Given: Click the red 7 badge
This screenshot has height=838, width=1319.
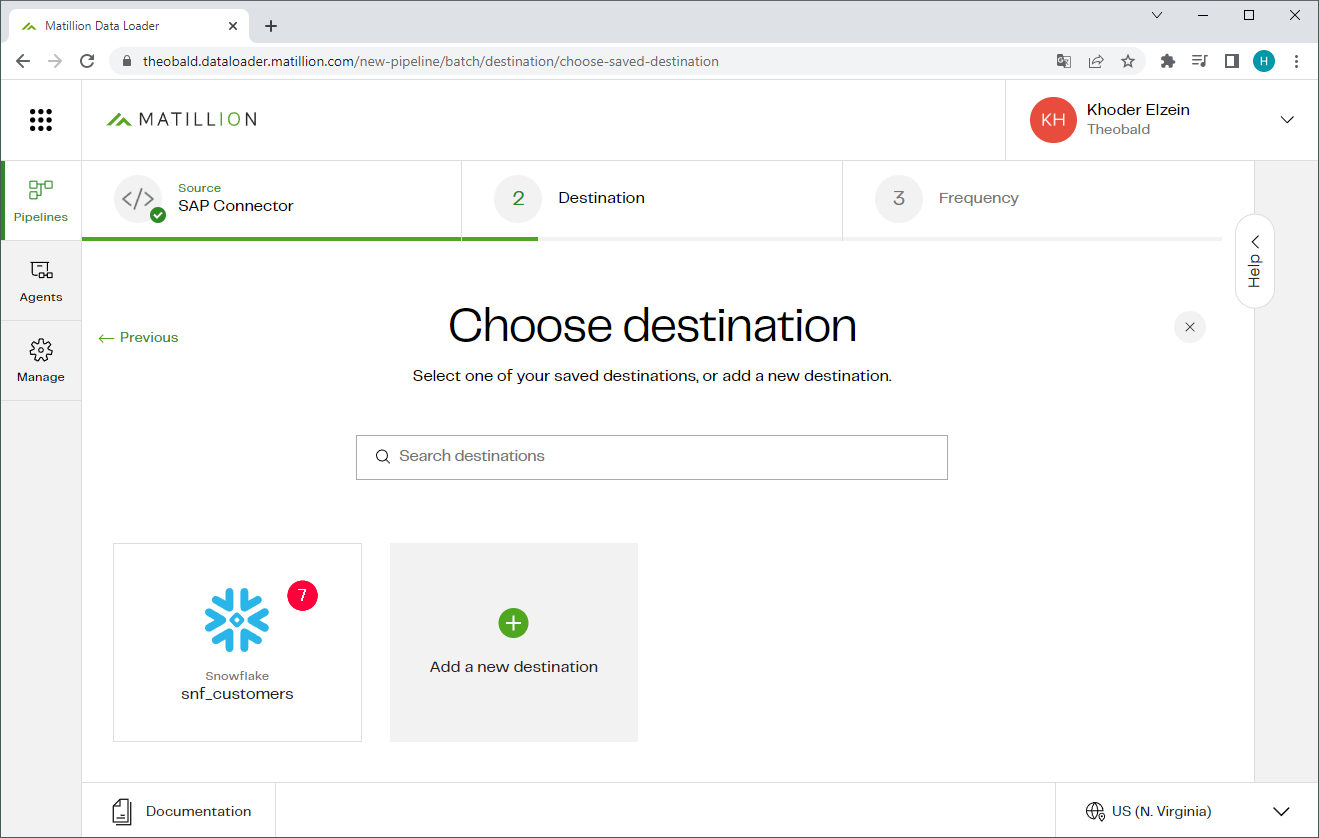Looking at the screenshot, I should [x=302, y=595].
